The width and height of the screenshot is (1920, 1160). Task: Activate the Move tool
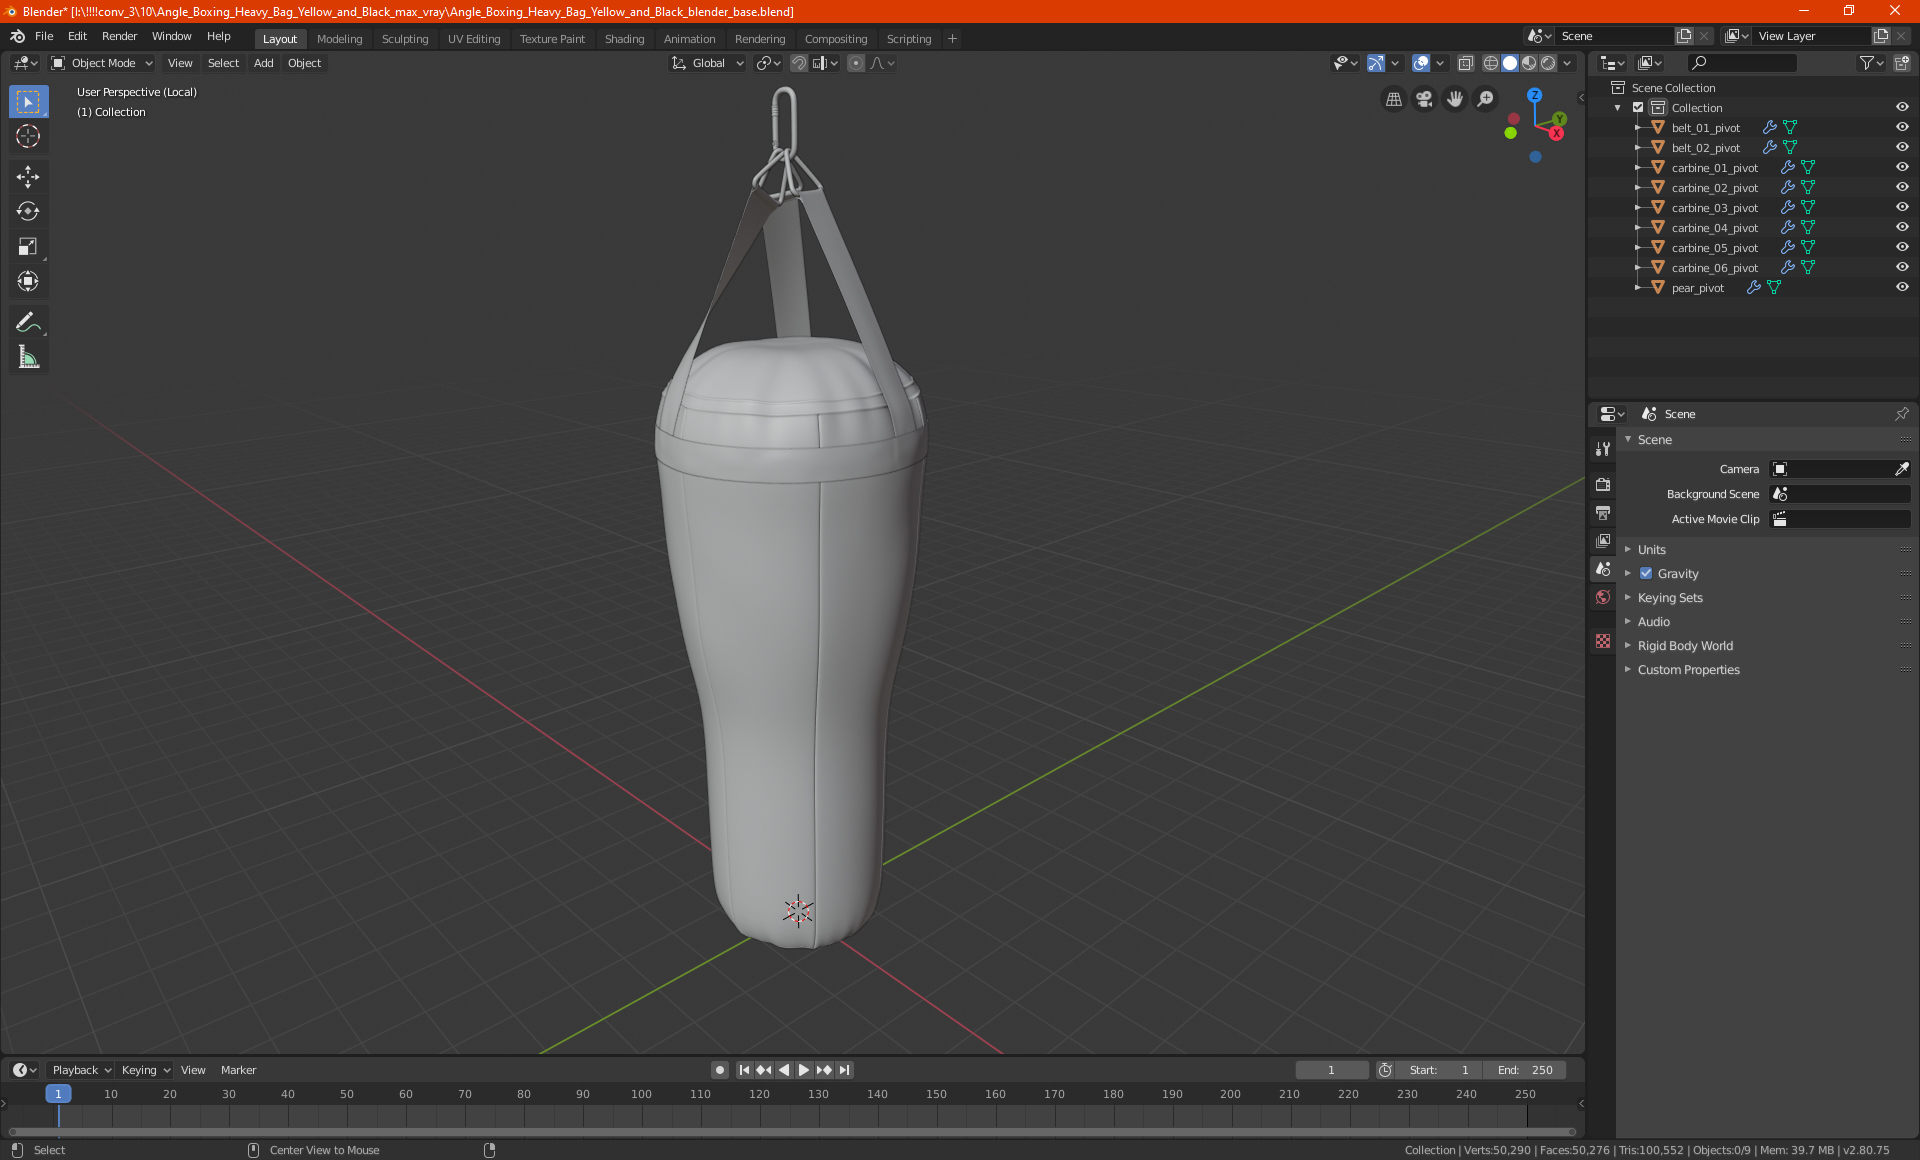pos(28,177)
